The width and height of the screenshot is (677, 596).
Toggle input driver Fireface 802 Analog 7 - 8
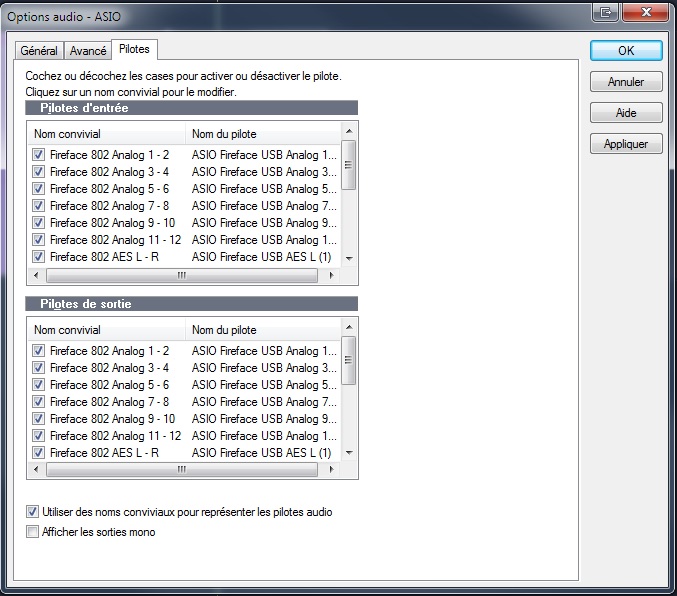[x=38, y=206]
